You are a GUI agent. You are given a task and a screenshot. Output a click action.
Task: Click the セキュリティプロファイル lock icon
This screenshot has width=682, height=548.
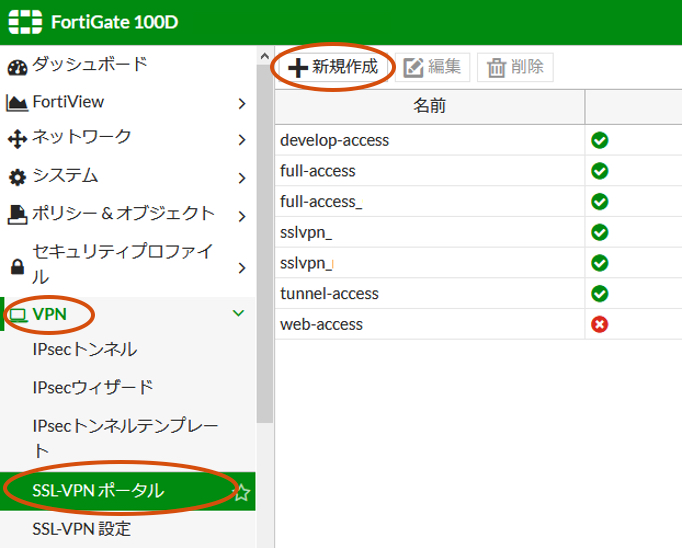(17, 266)
